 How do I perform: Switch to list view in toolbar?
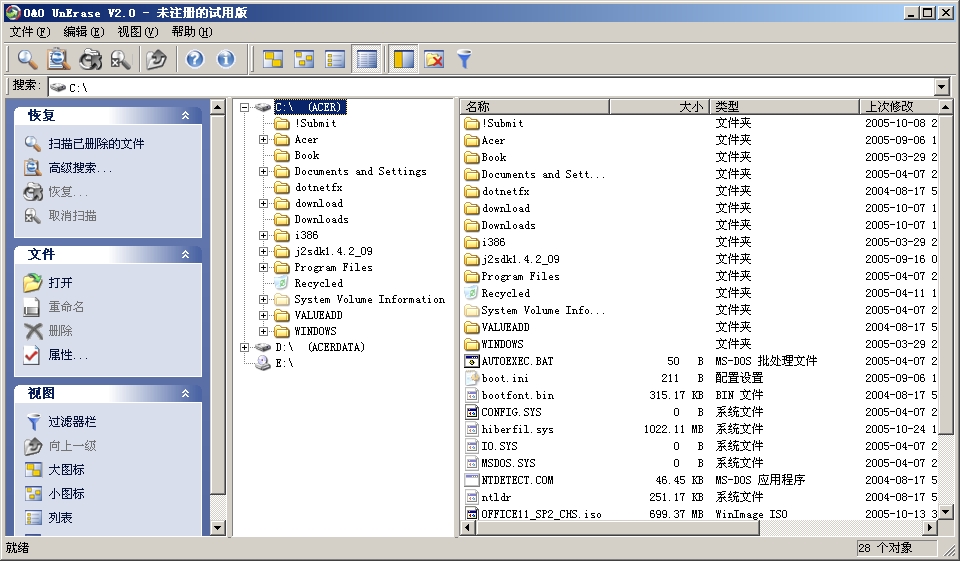[x=336, y=59]
